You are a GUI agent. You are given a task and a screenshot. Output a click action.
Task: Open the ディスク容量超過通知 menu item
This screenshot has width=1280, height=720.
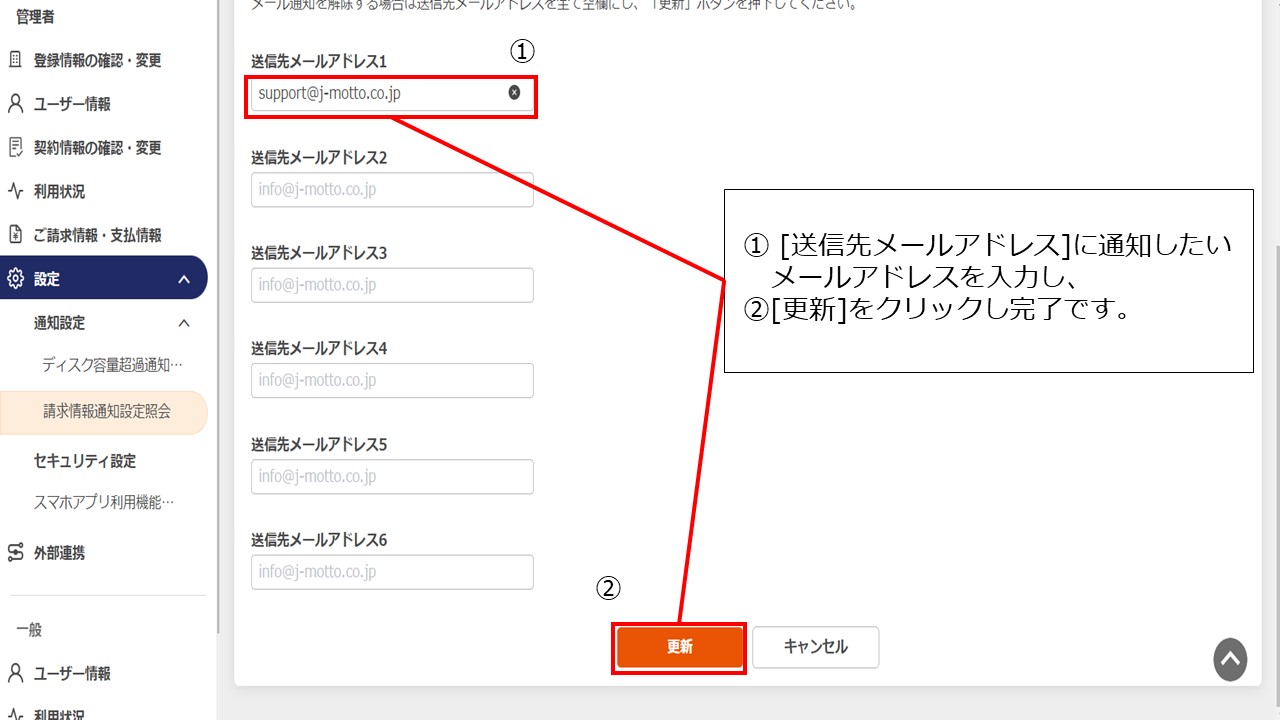pyautogui.click(x=112, y=365)
